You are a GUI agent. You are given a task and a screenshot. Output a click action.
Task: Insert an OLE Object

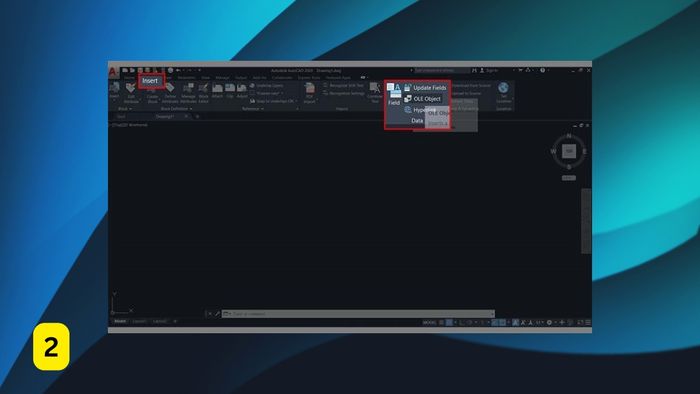click(422, 99)
